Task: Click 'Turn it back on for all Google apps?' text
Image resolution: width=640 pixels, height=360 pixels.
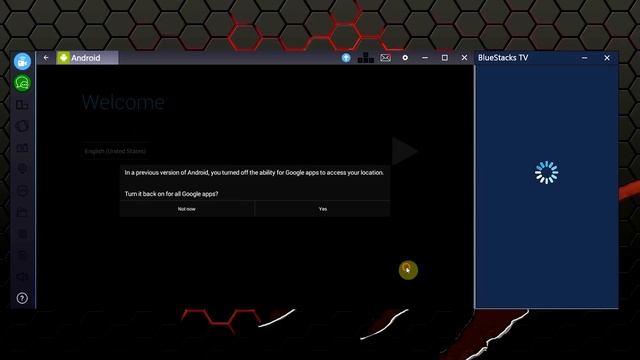Action: pos(171,194)
